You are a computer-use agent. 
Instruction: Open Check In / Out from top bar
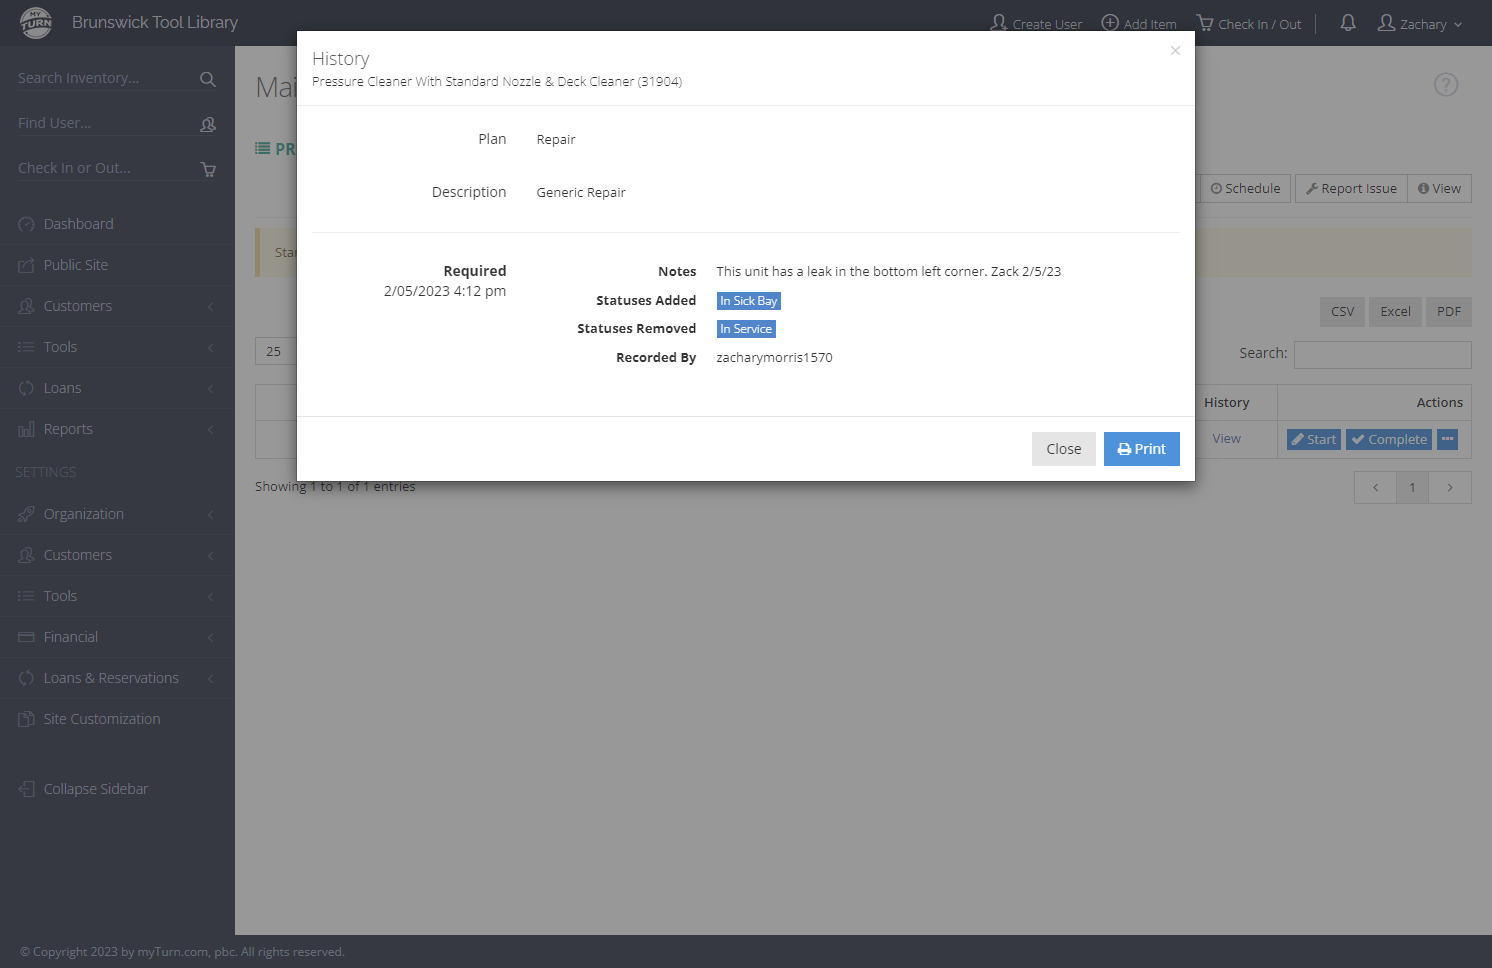[1249, 24]
